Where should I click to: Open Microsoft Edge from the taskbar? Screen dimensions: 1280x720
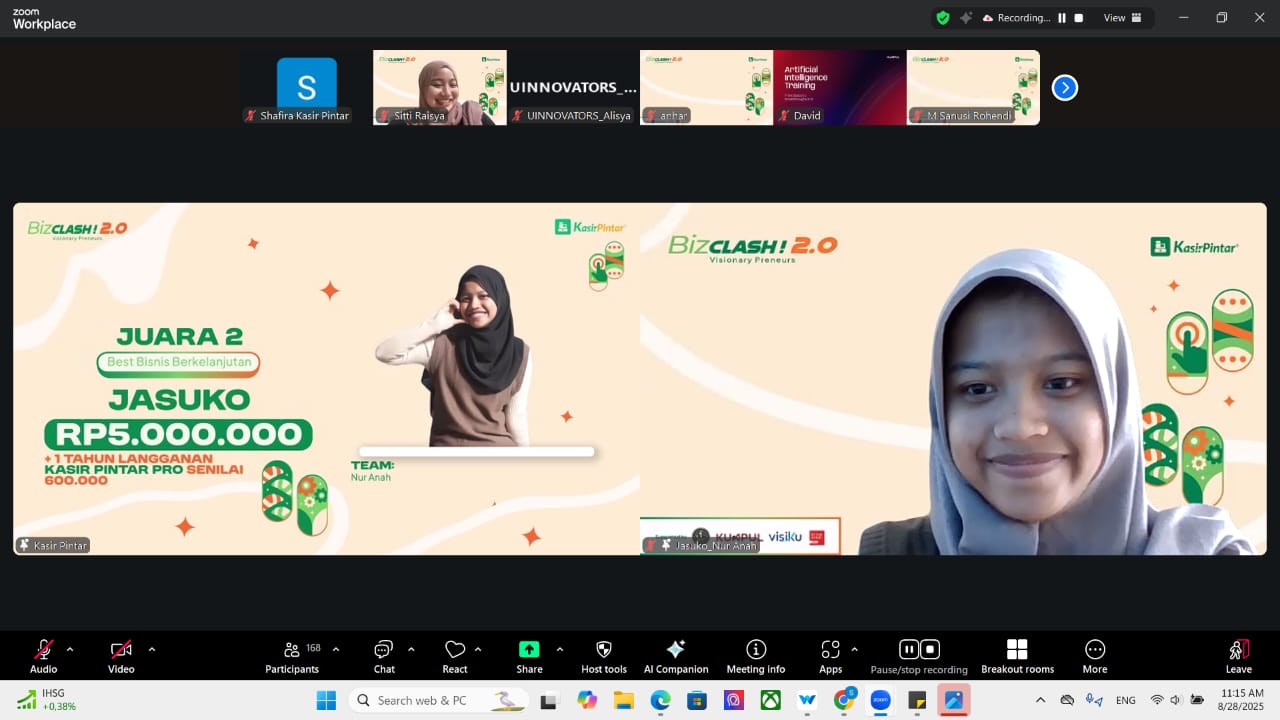pyautogui.click(x=660, y=700)
